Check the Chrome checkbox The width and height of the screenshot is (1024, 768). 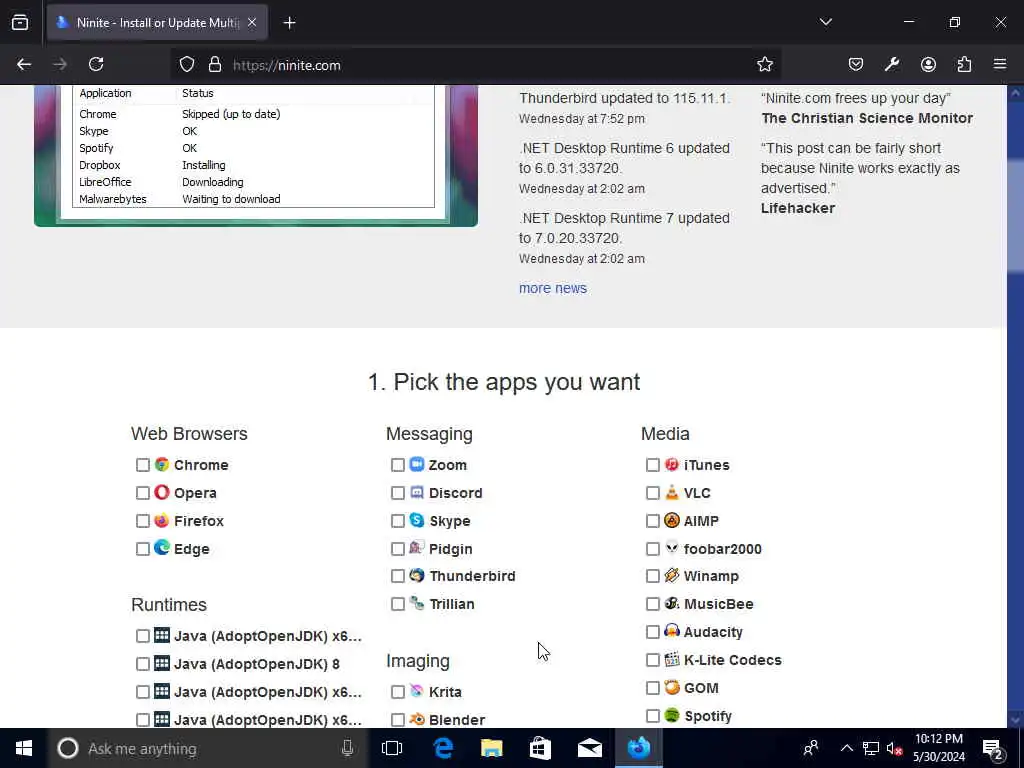[142, 465]
